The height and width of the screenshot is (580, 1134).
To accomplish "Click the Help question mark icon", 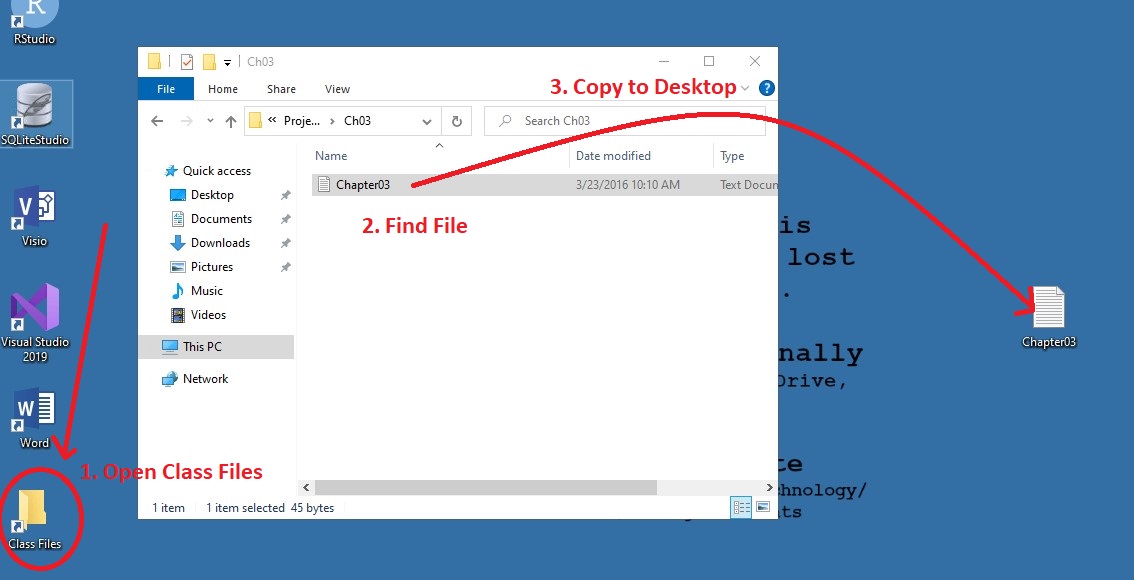I will pyautogui.click(x=766, y=88).
